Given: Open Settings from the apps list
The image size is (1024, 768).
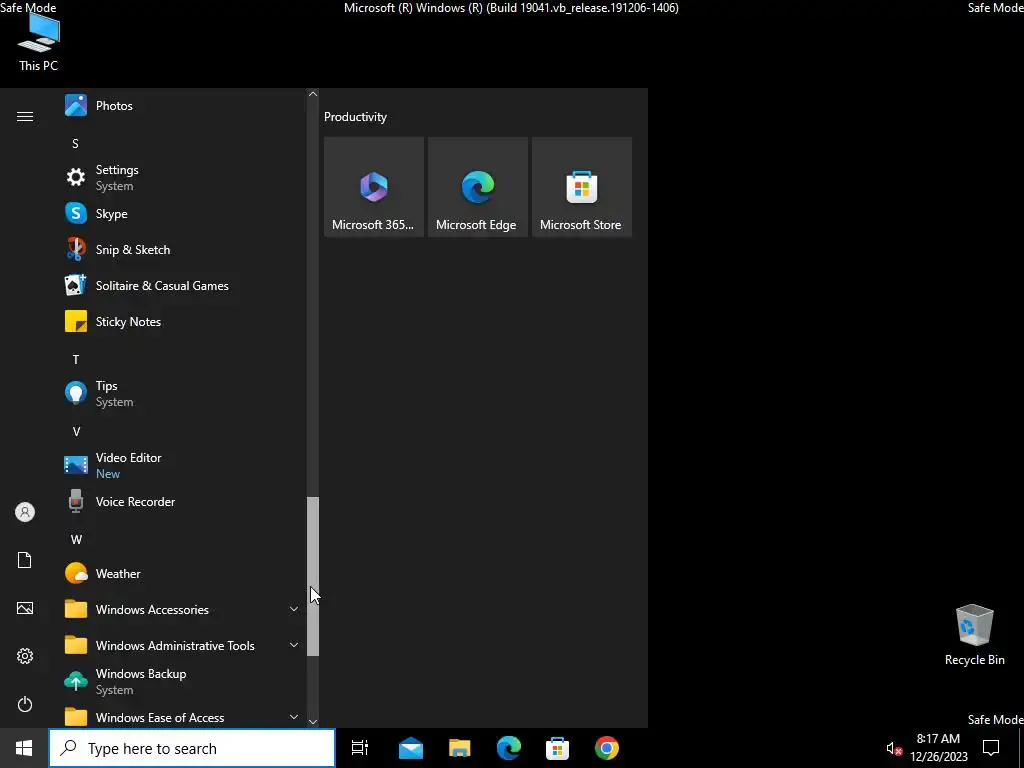Looking at the screenshot, I should coord(183,178).
